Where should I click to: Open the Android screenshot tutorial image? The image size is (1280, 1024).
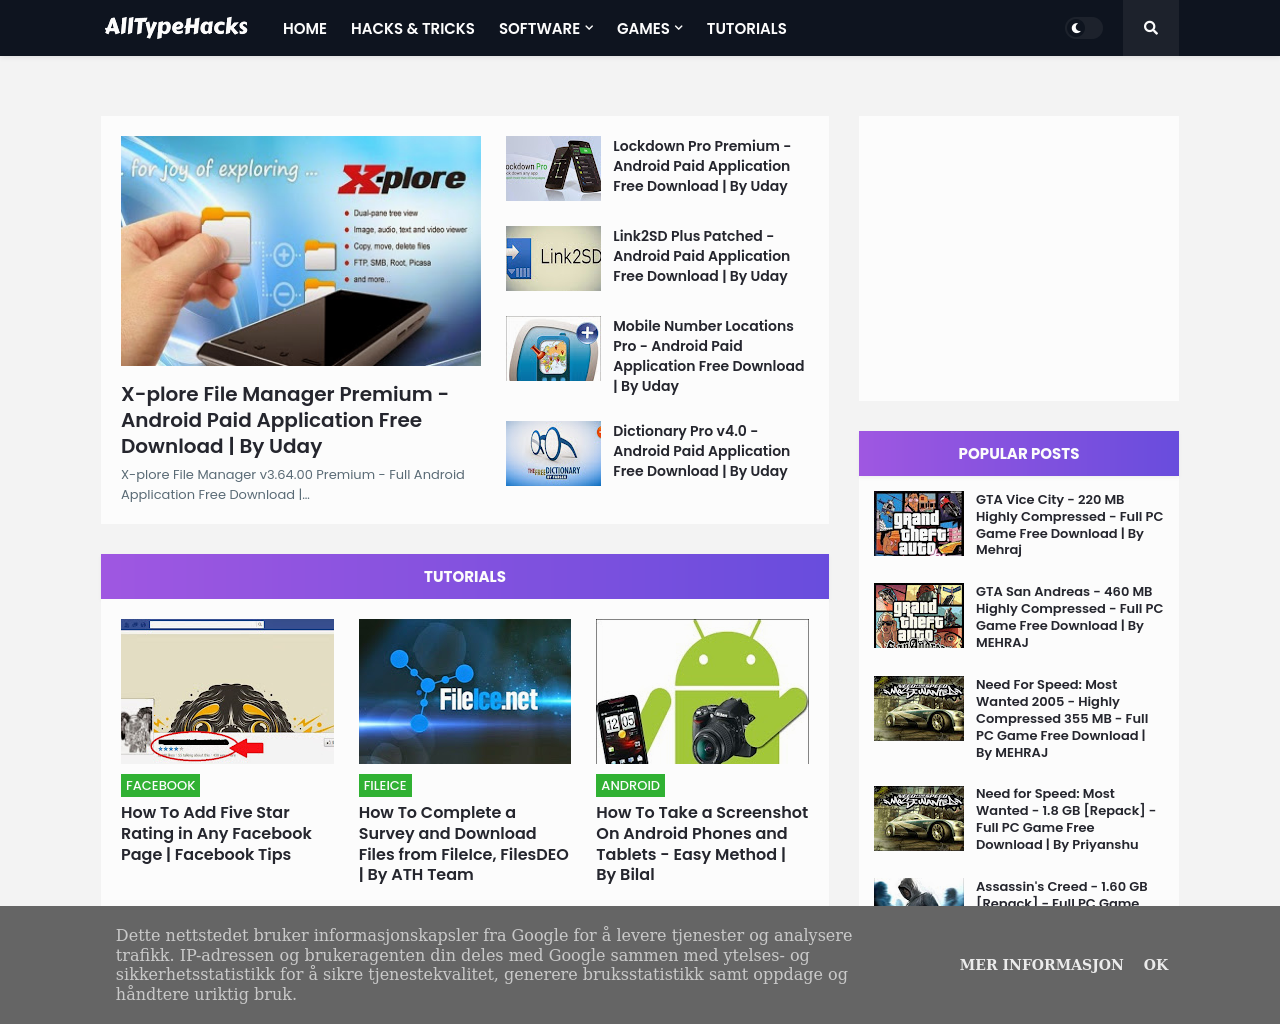tap(702, 691)
